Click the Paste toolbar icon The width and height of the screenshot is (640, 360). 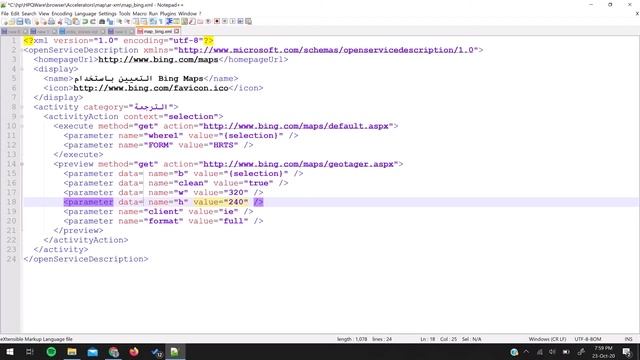[x=76, y=21]
